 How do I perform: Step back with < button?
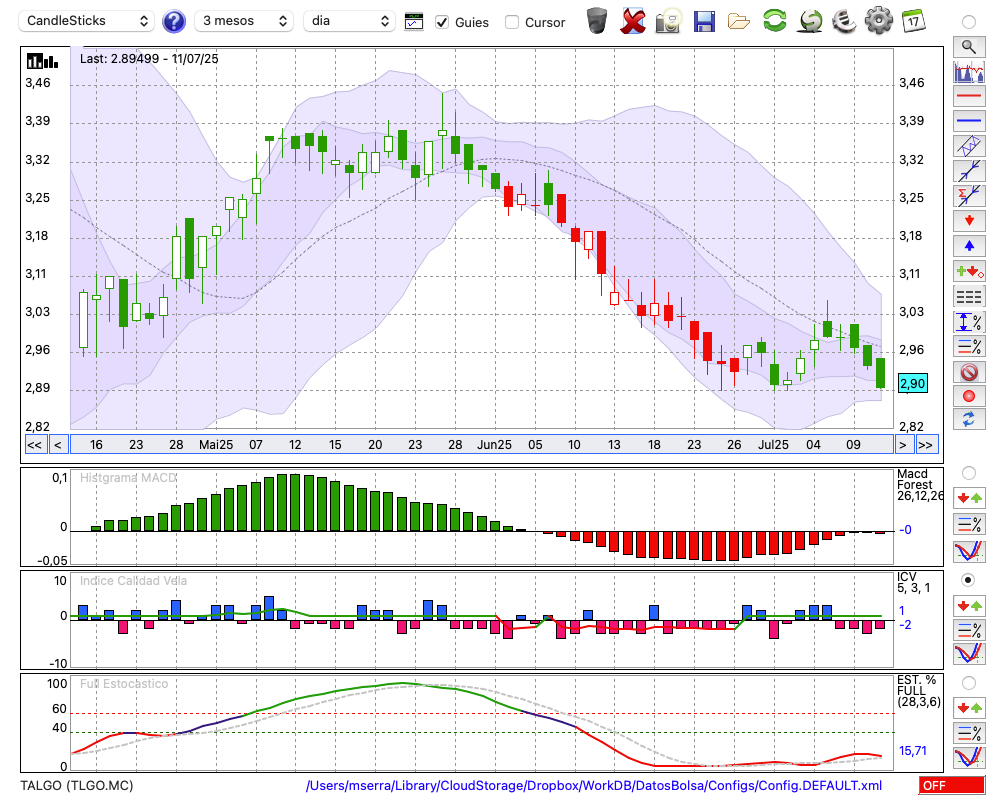(57, 445)
